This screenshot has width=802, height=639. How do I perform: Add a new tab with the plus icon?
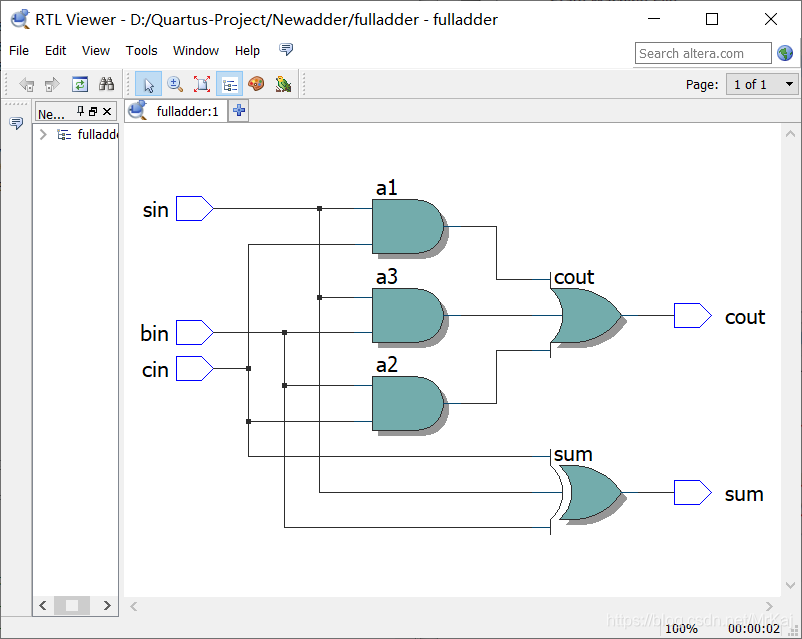(x=239, y=111)
